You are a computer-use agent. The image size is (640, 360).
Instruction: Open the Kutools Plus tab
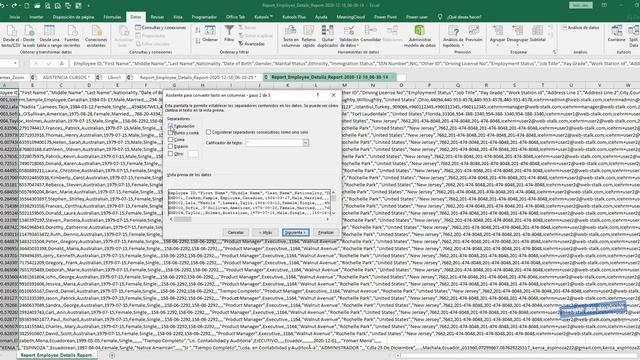(x=294, y=17)
